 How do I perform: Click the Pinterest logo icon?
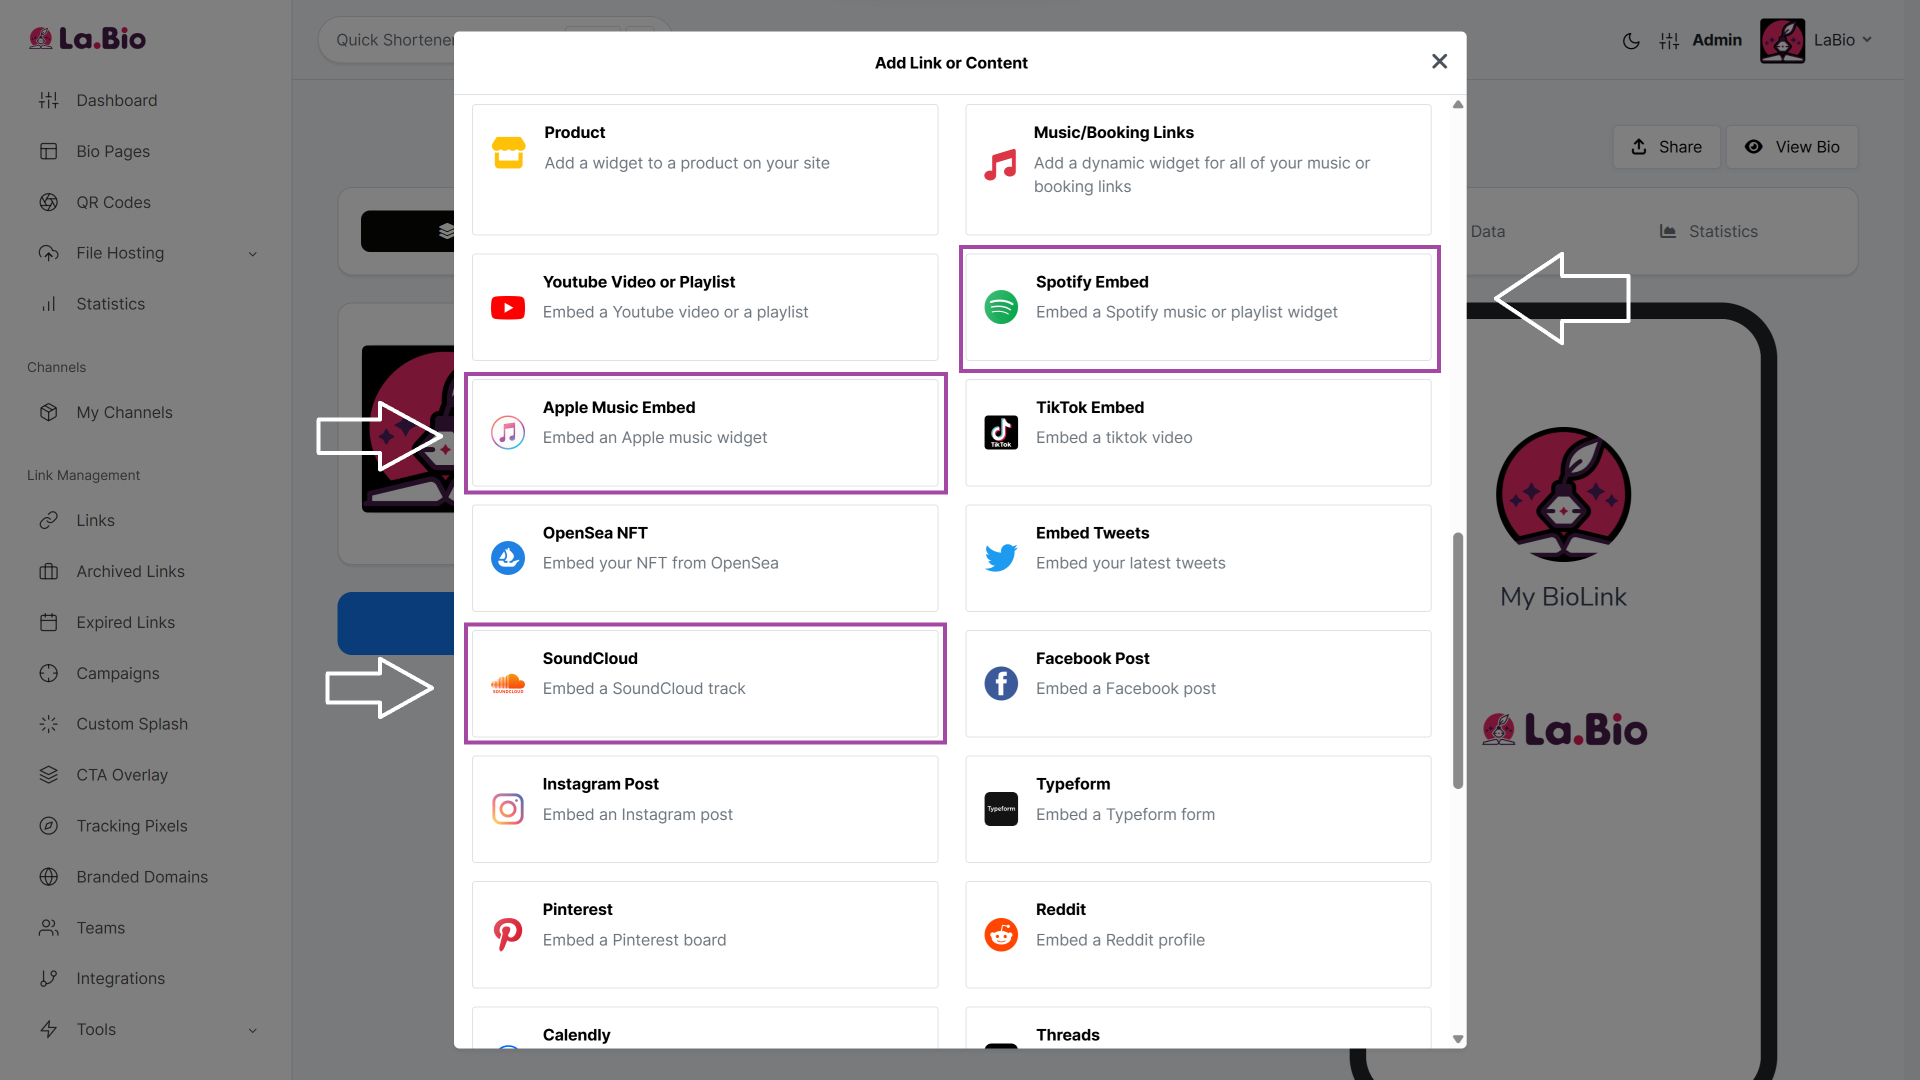click(508, 935)
